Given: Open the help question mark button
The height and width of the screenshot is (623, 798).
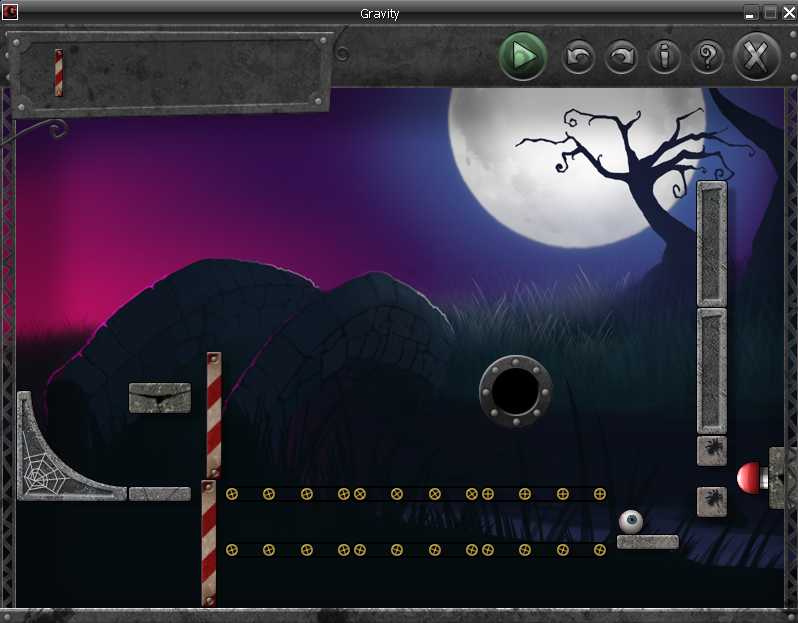Looking at the screenshot, I should (x=707, y=56).
